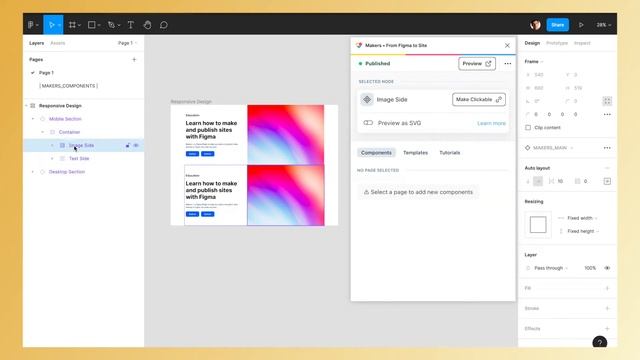640x360 pixels.
Task: Collapse the Responsive Design frame
Action: coord(27,106)
